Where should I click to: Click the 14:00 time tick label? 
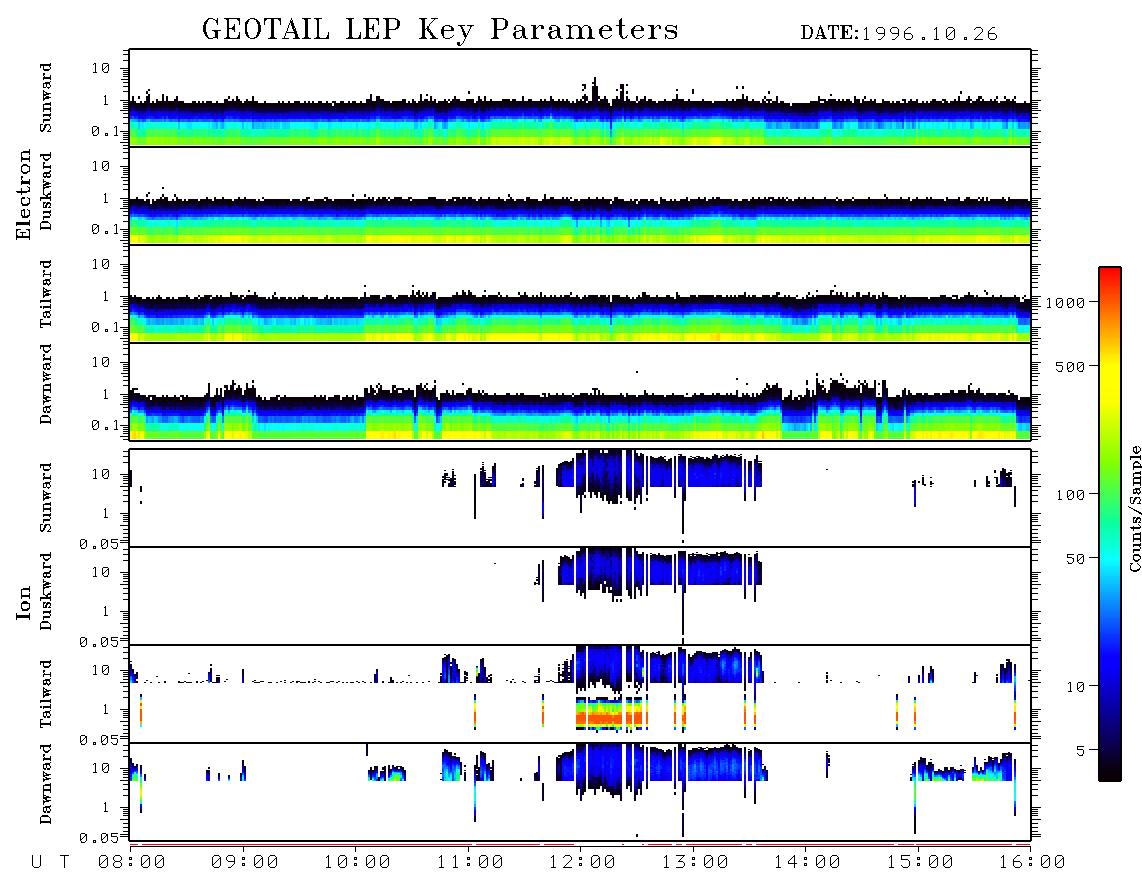tap(807, 862)
